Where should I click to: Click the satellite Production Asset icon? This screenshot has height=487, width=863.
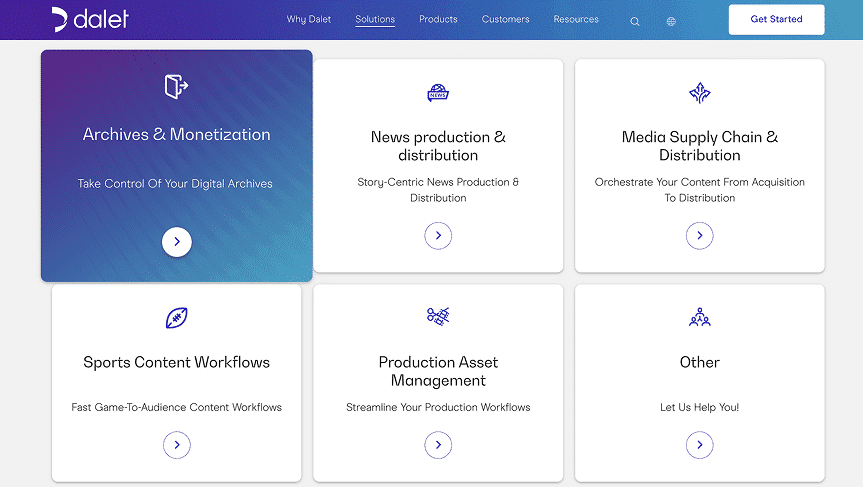point(438,316)
